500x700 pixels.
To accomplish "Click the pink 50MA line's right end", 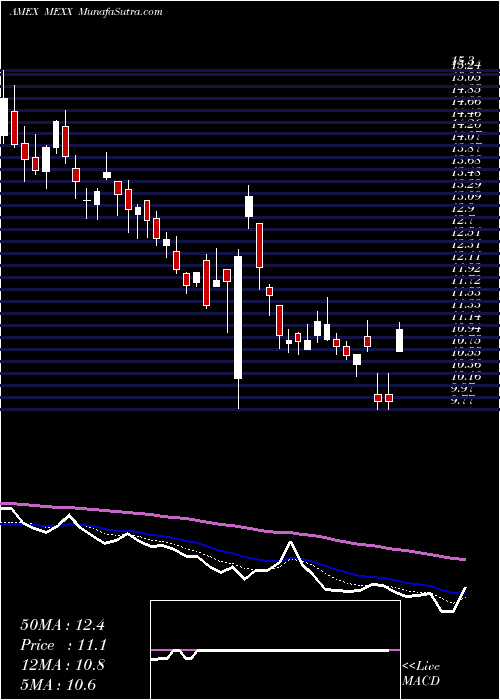I will click(465, 559).
